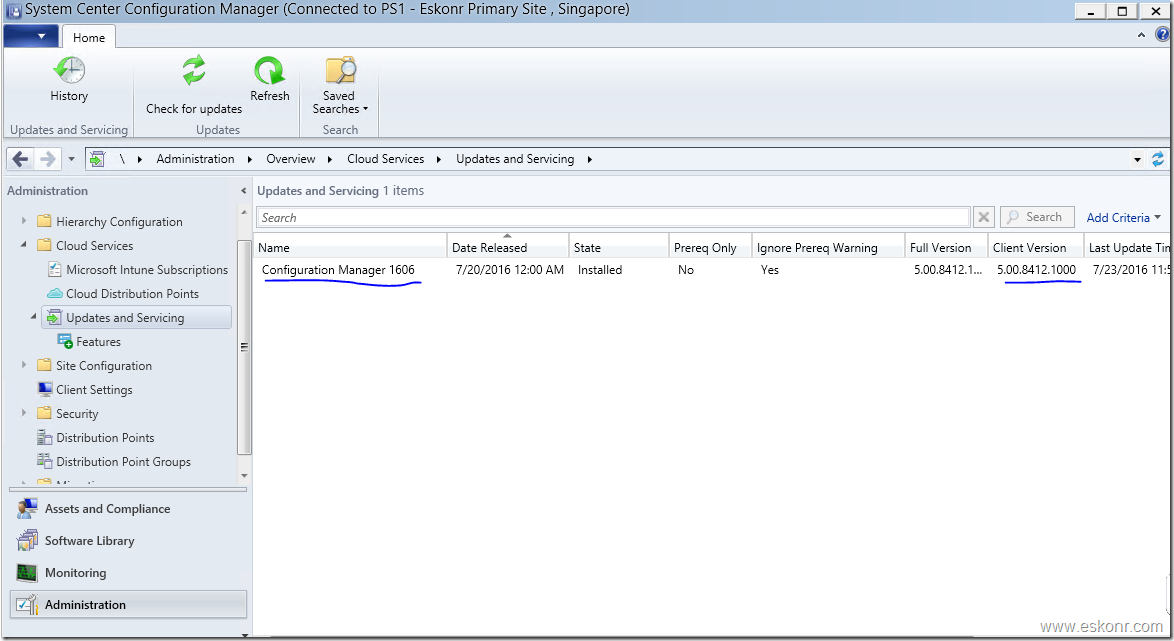The image size is (1174, 641).
Task: Collapse the Cloud Services folder
Action: pos(24,245)
